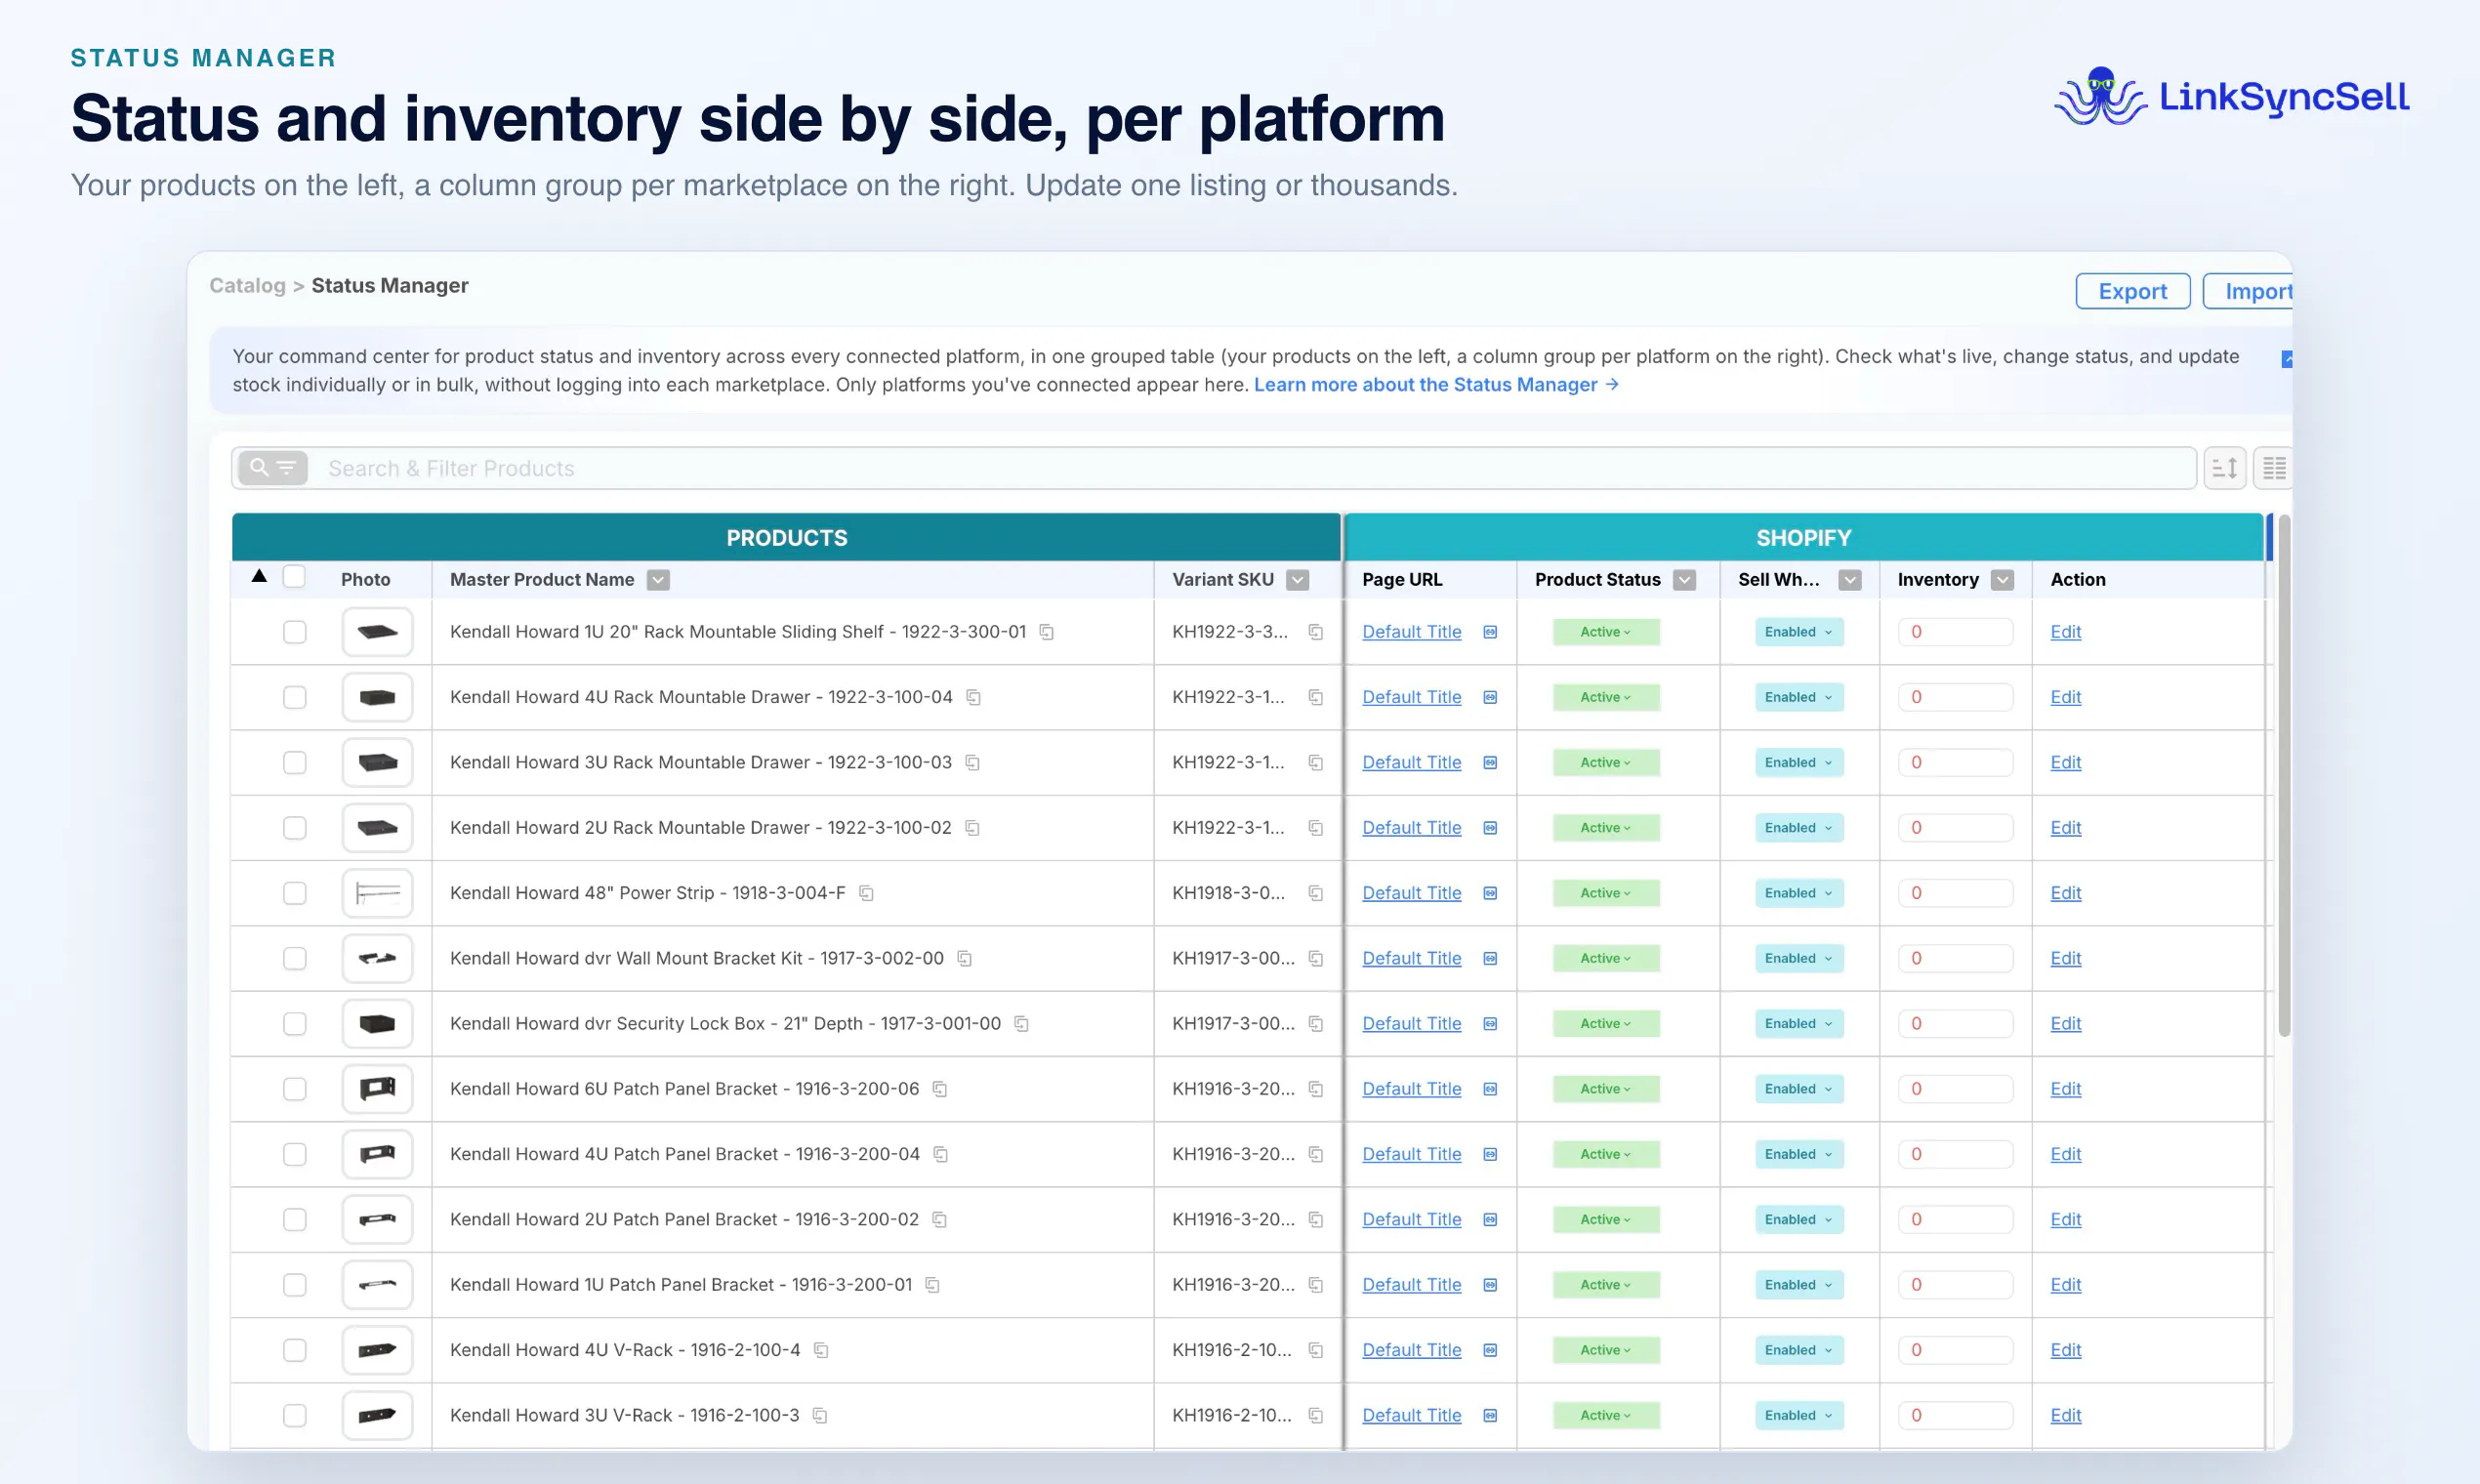Screen dimensions: 2480x1484
Task: Open page link icon beside 3U Rack Drawer Default Title
Action: 1490,763
